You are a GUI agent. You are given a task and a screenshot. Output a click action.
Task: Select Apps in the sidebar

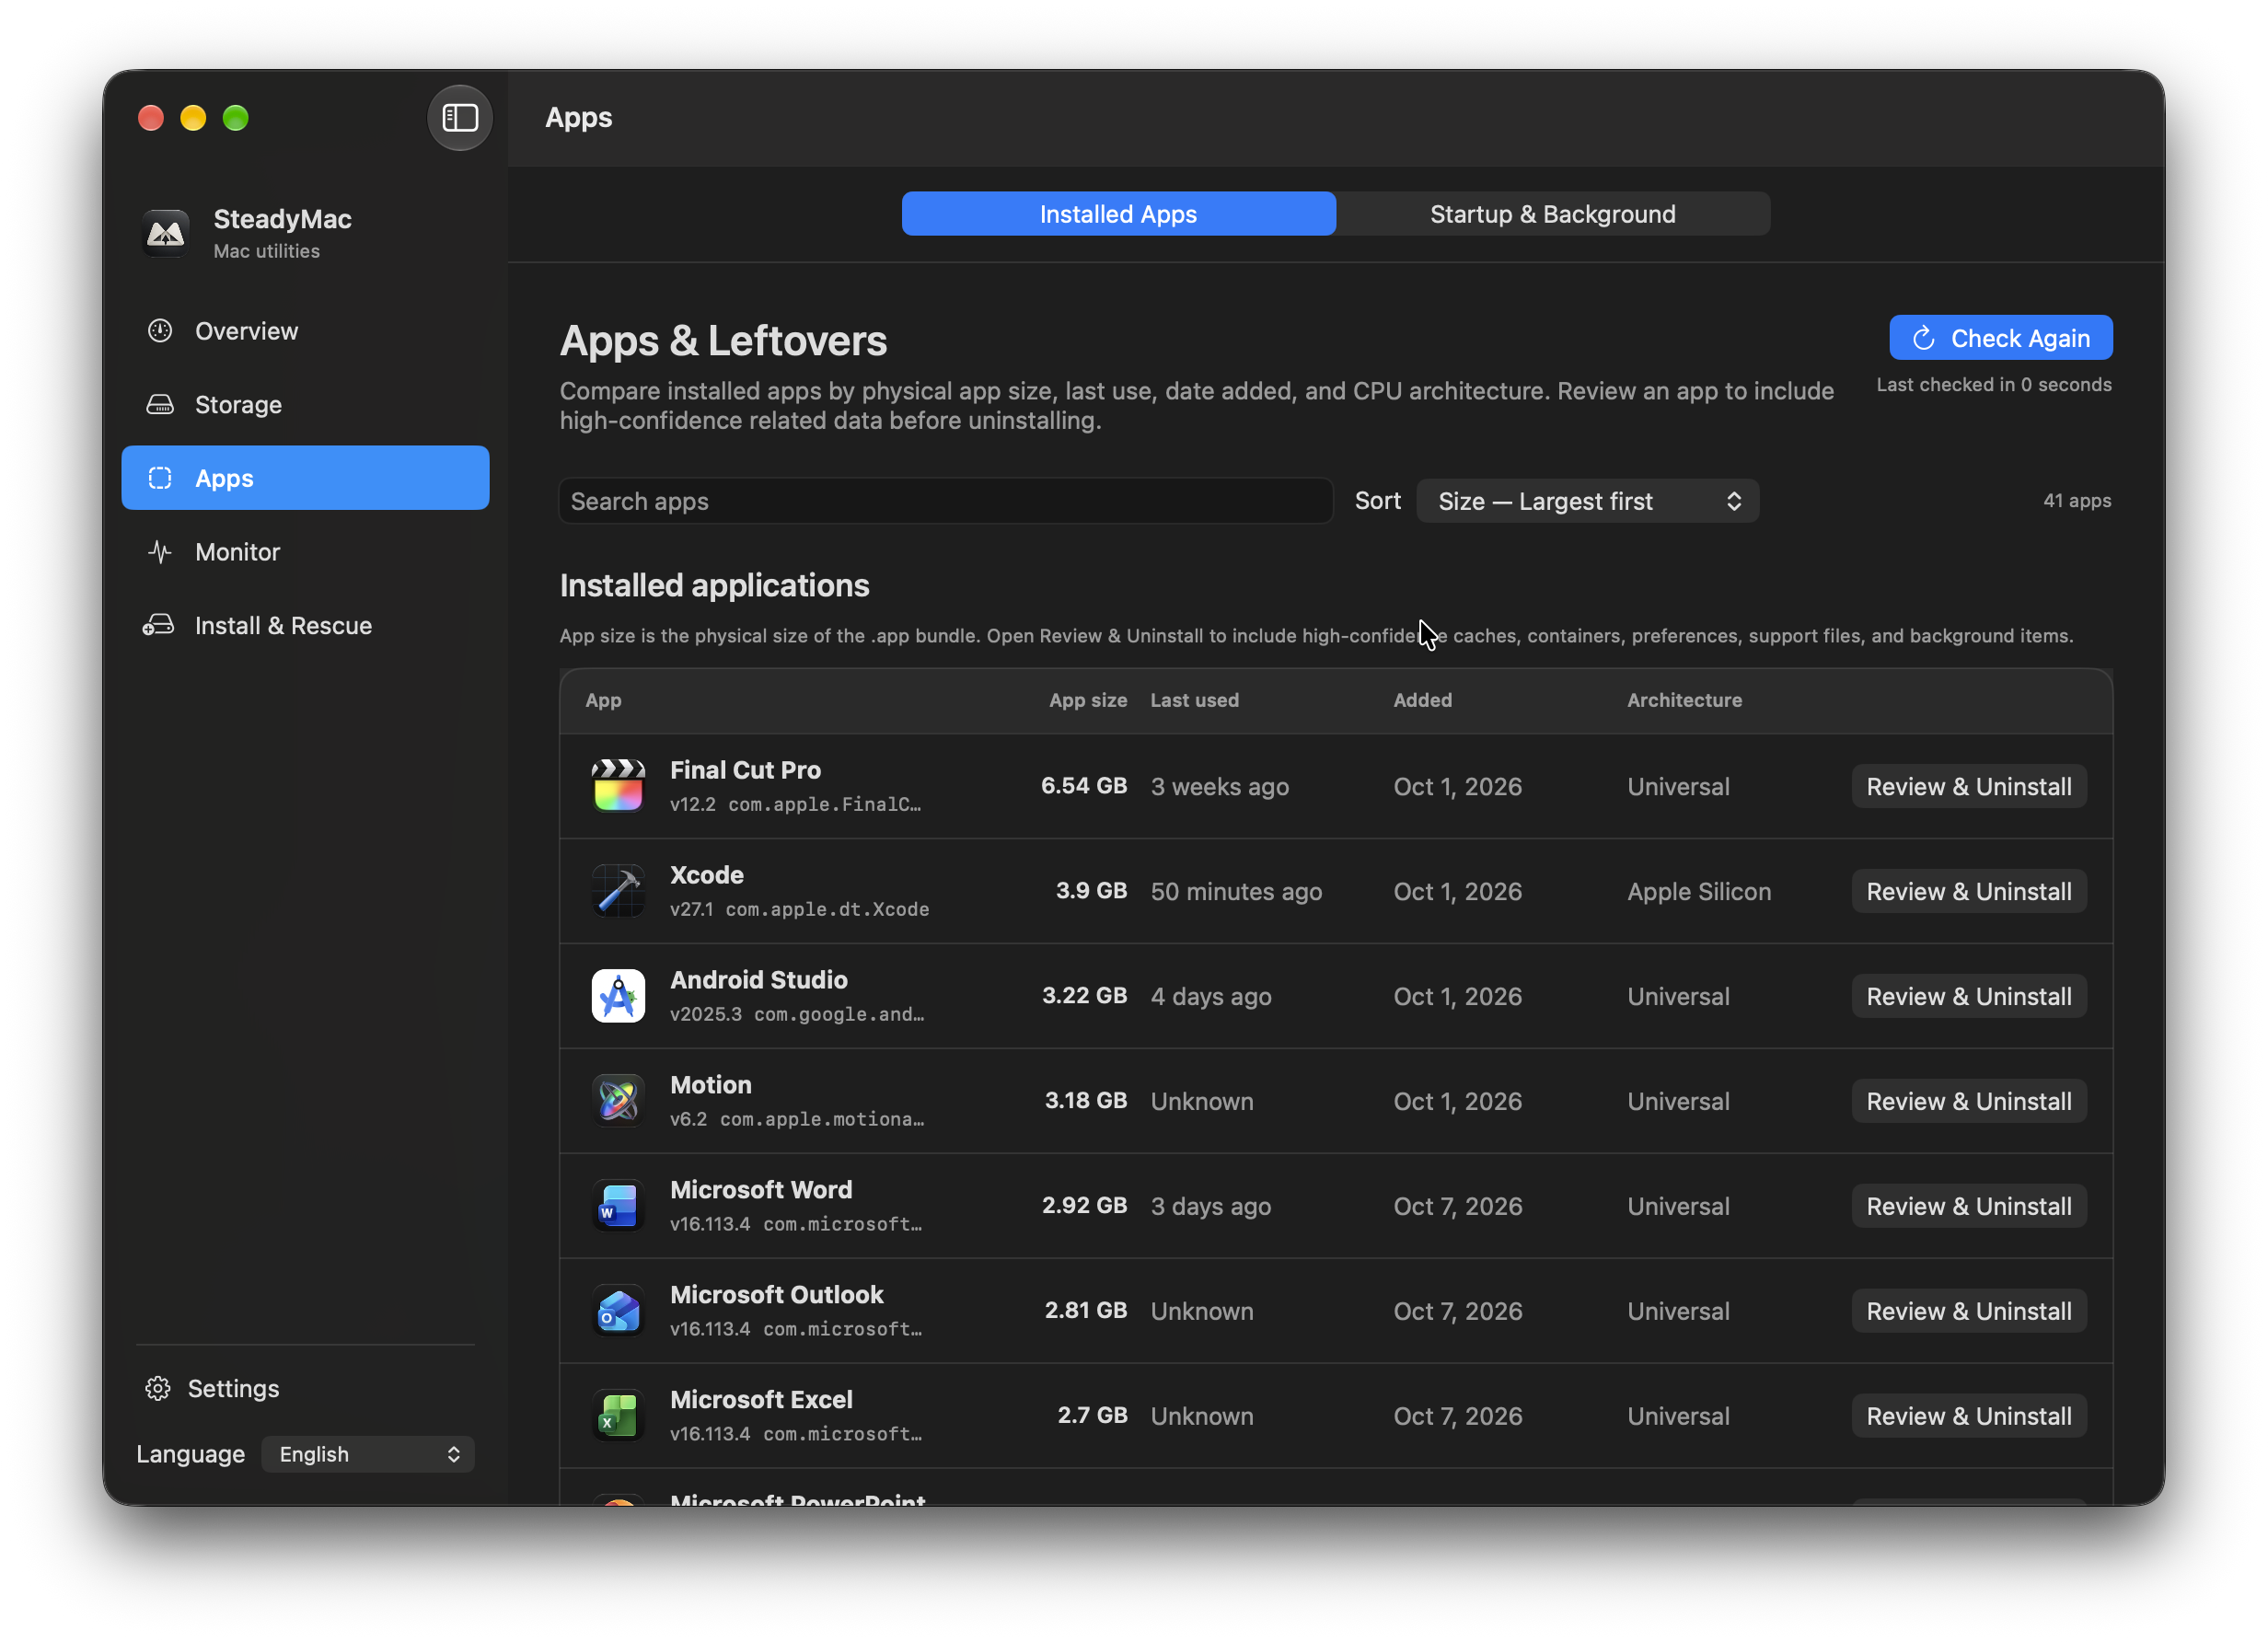(x=305, y=478)
